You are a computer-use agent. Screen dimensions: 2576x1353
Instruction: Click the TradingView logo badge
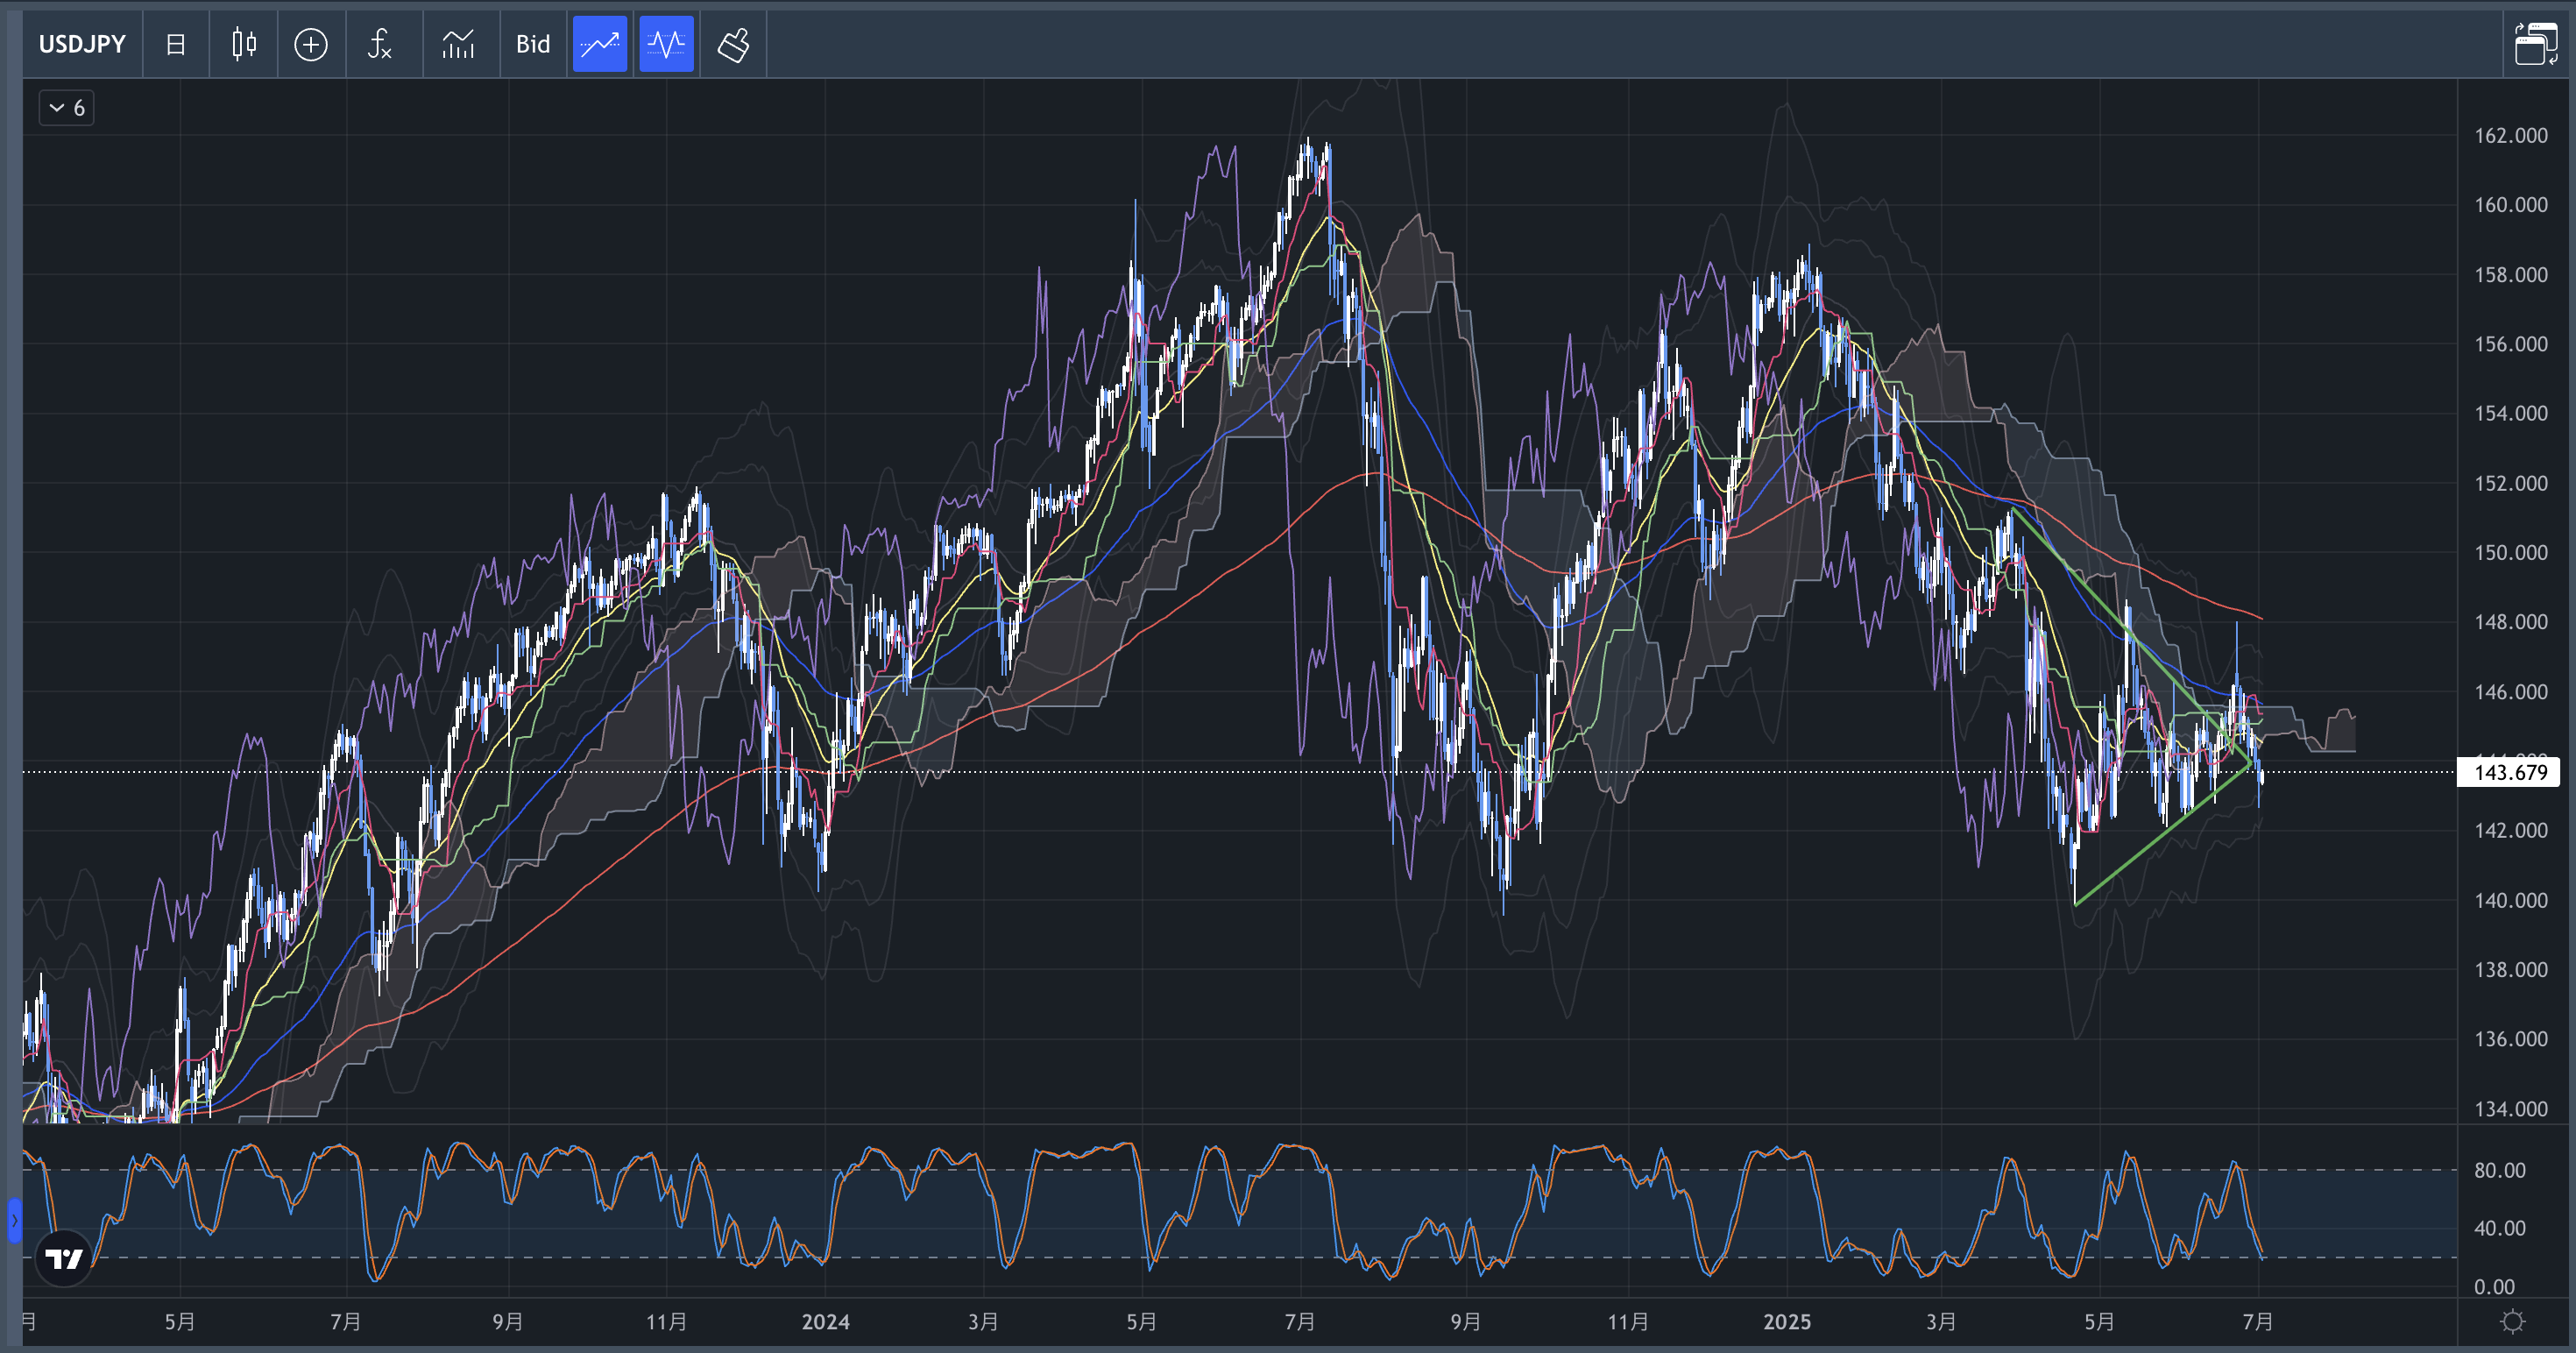(x=64, y=1258)
